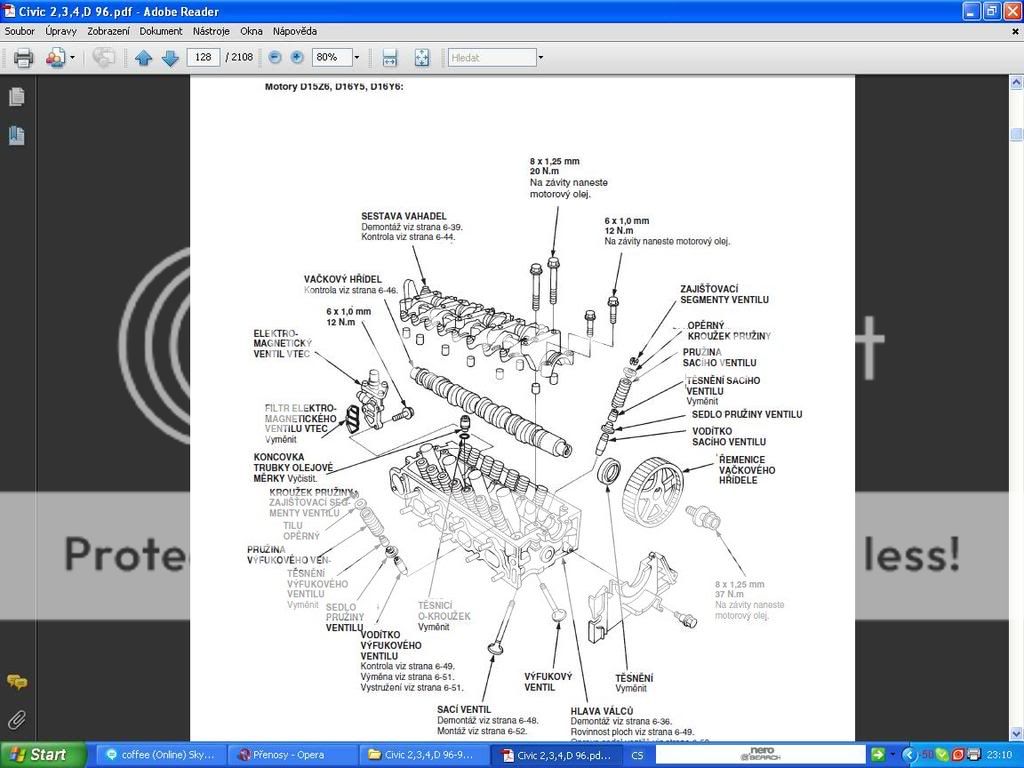Click the zoom out minus button

(x=275, y=58)
